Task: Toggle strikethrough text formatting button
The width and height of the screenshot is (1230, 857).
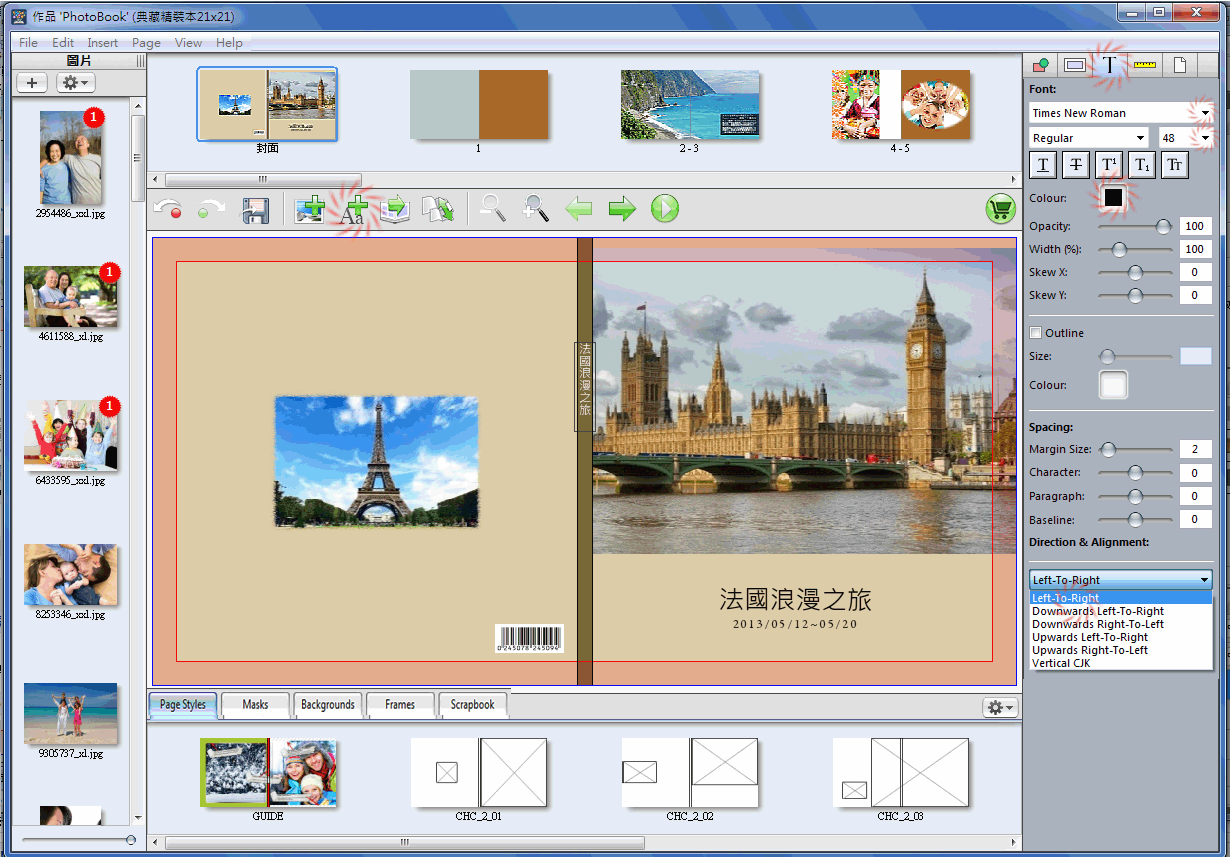Action: coord(1076,165)
